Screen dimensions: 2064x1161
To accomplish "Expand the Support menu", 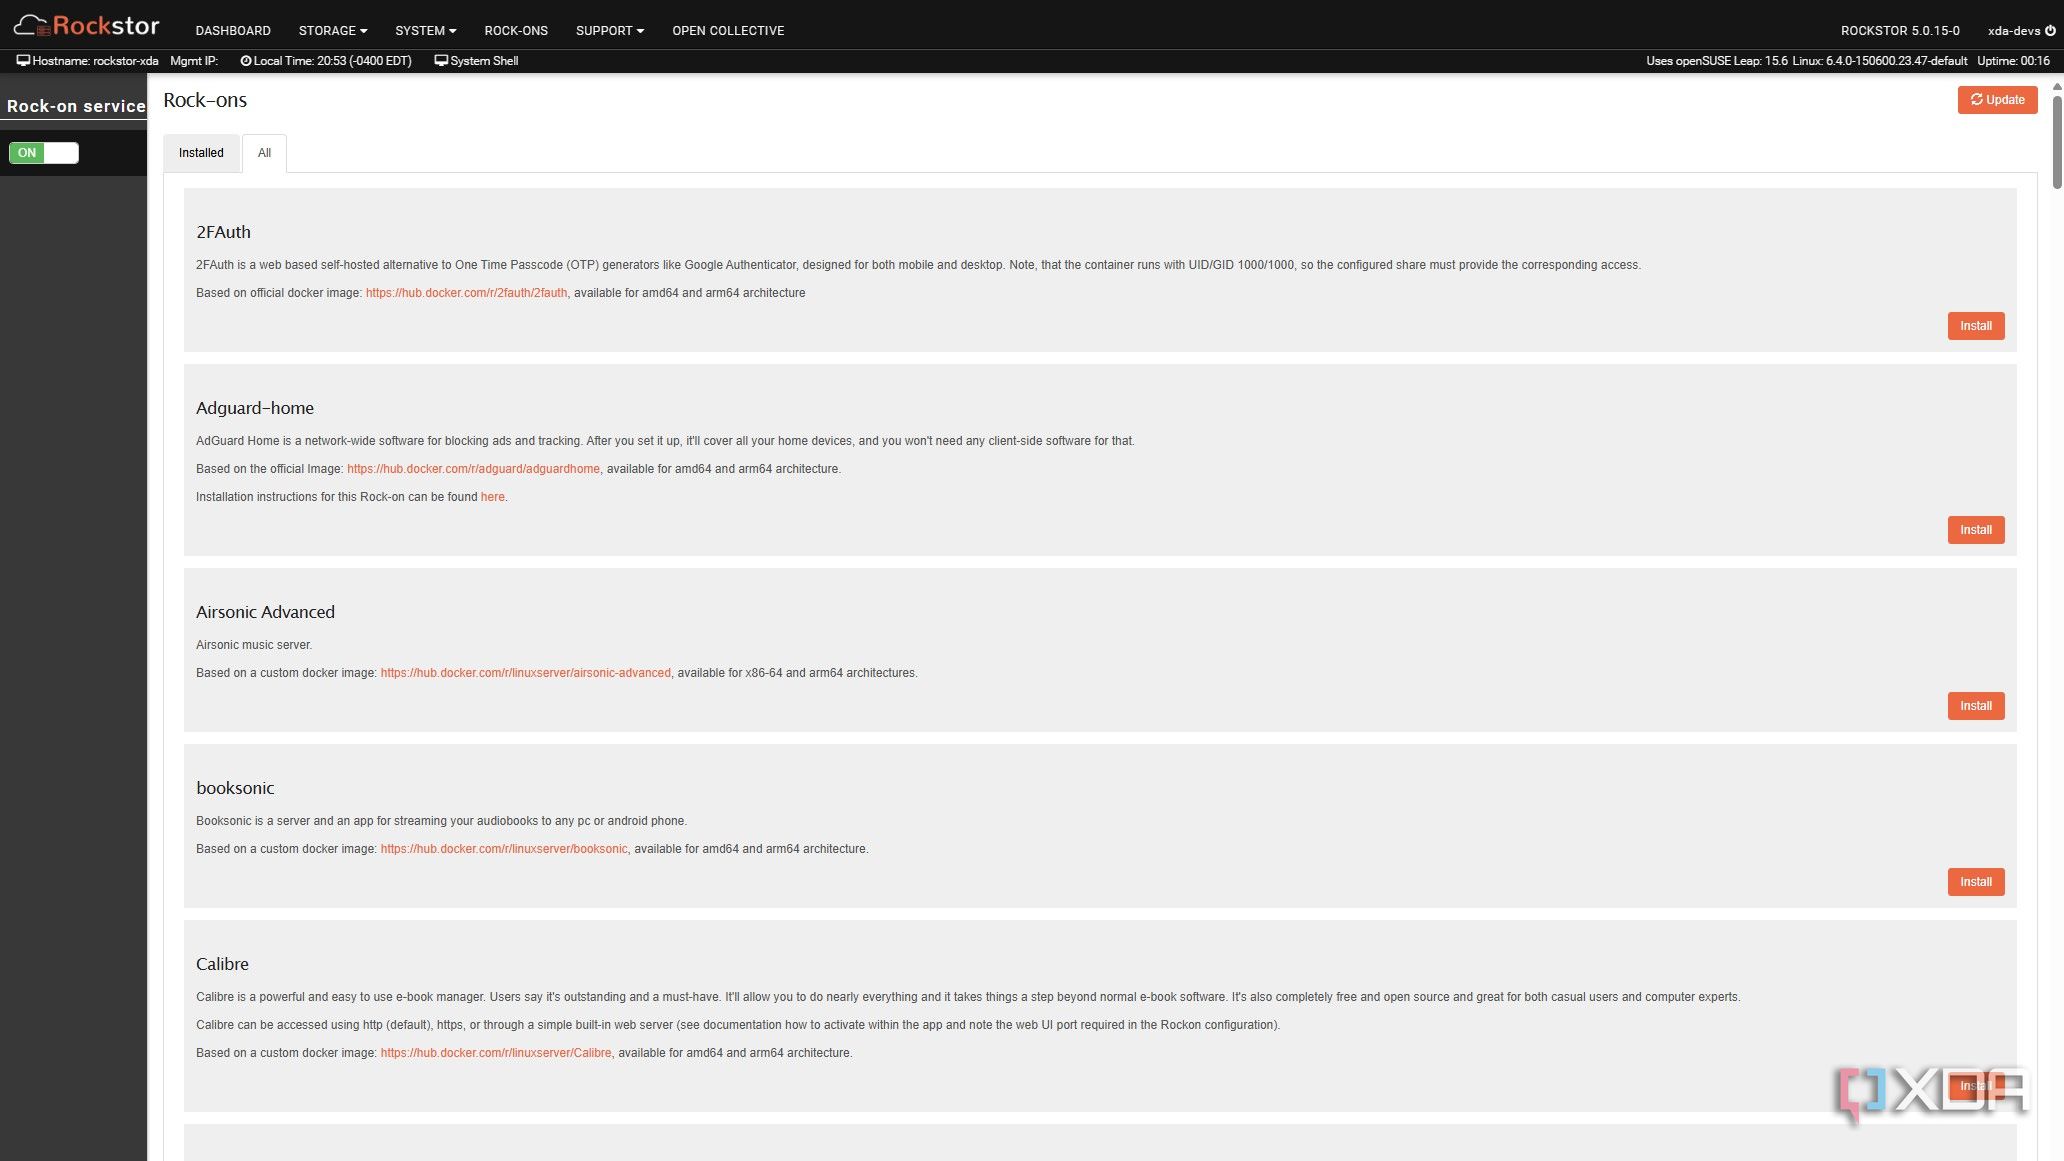I will 610,31.
